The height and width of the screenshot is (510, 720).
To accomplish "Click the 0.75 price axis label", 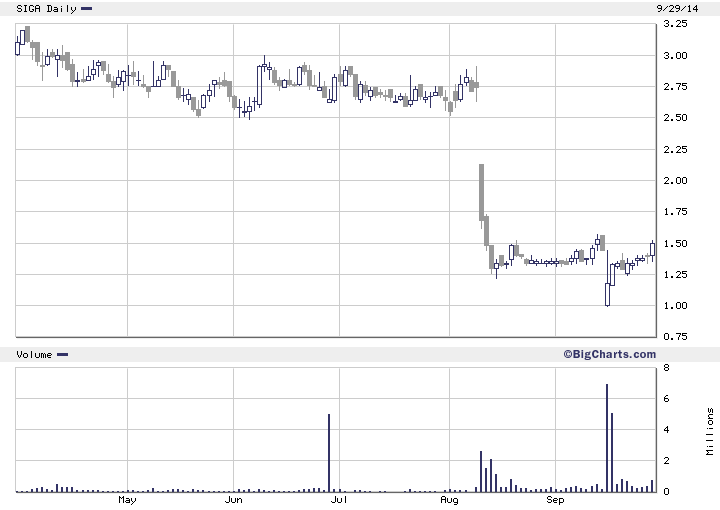I will pos(675,336).
